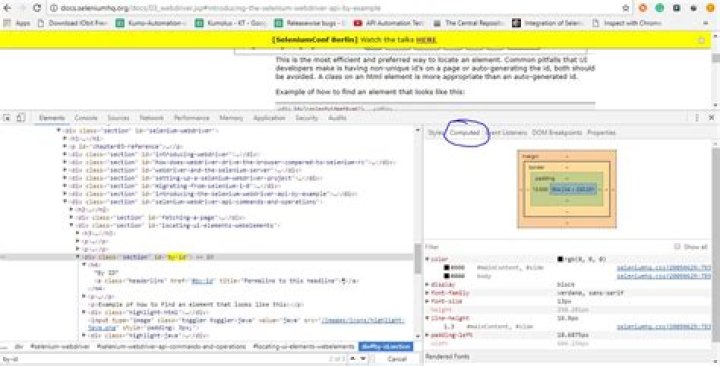The width and height of the screenshot is (720, 366).
Task: Click the green extension icon in toolbar
Action: (659, 8)
